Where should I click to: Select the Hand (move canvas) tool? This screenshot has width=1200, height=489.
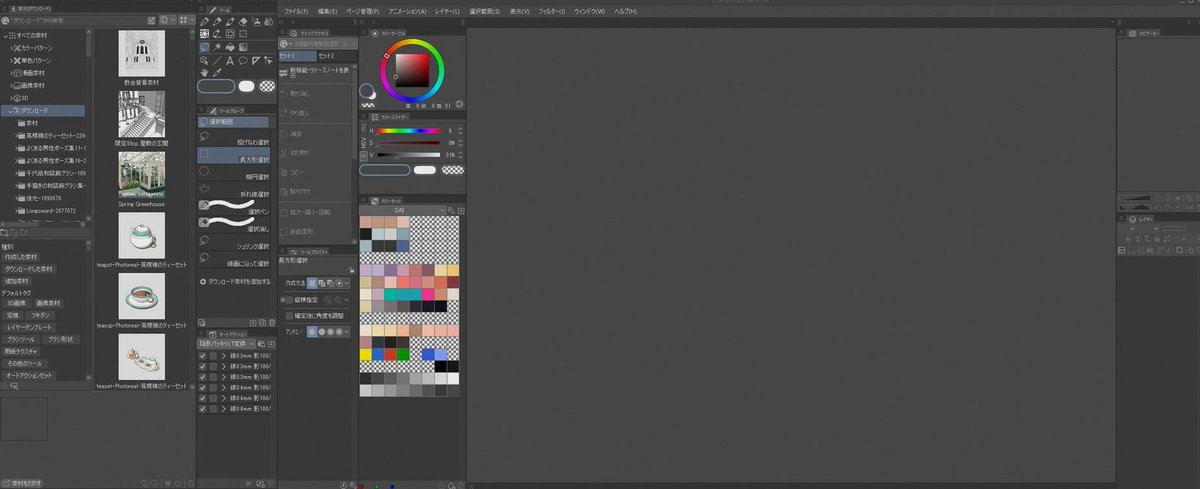click(x=204, y=72)
